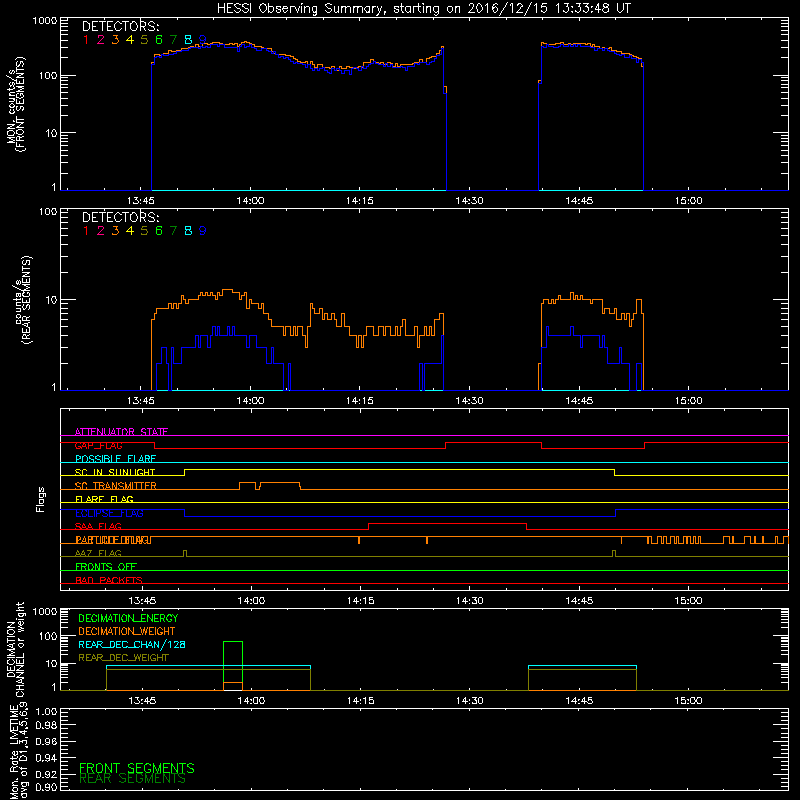The image size is (800, 800).
Task: Click the ECLIPSE_FLAG label
Action: click(109, 513)
